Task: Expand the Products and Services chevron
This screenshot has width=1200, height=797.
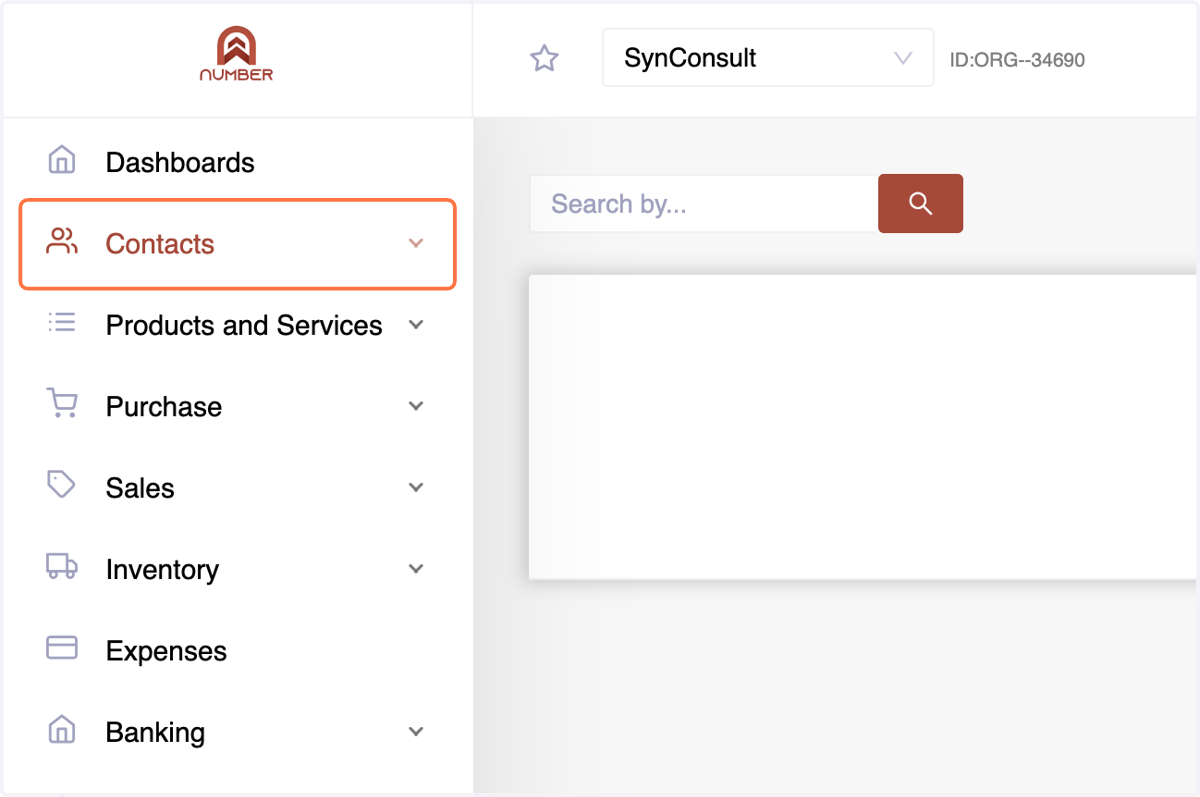Action: tap(417, 325)
